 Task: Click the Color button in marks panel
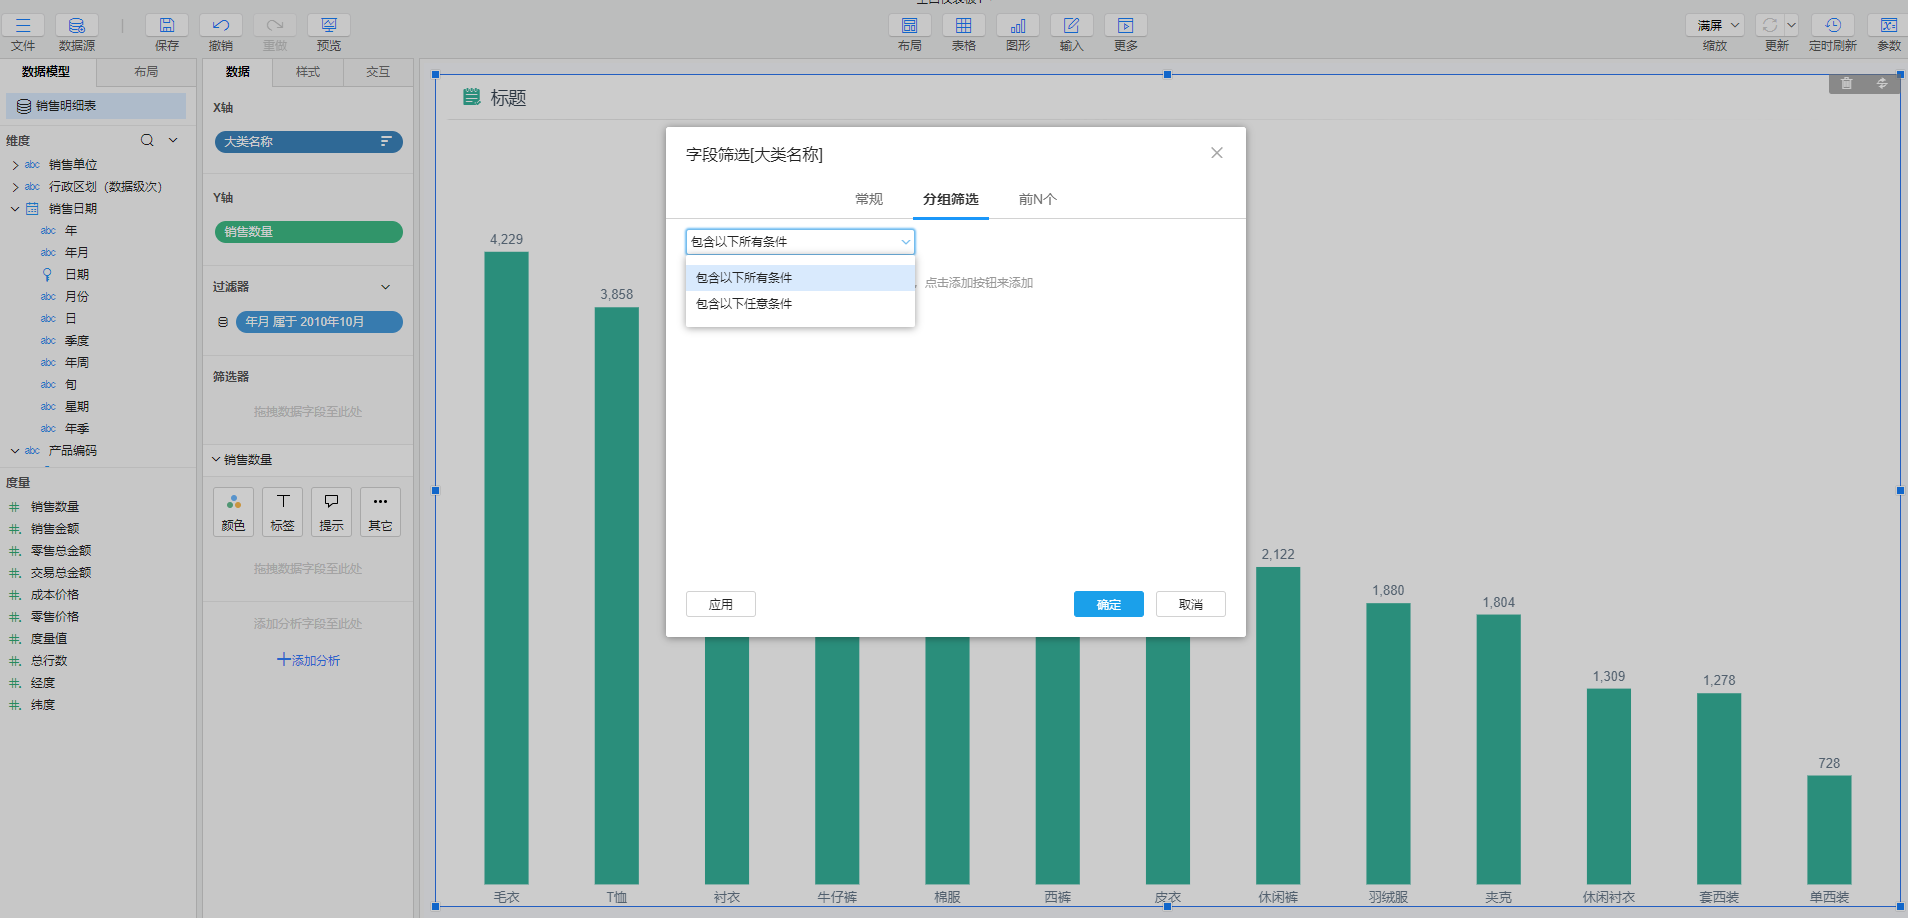coord(233,512)
